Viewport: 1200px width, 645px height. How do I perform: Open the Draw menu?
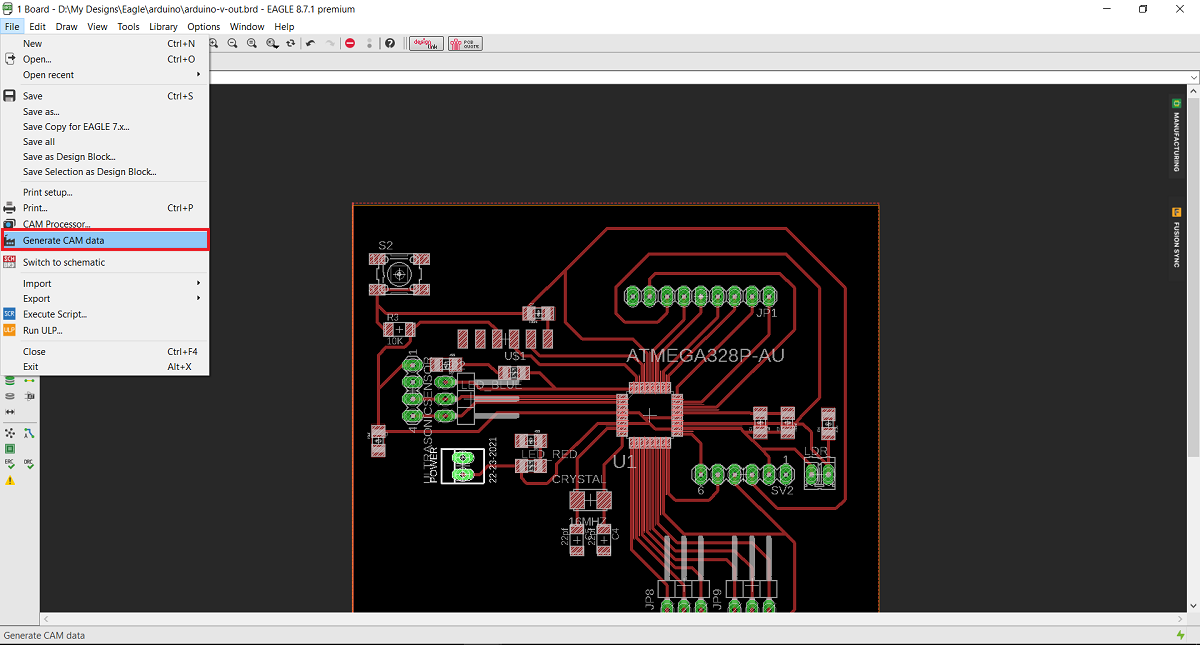click(x=66, y=27)
